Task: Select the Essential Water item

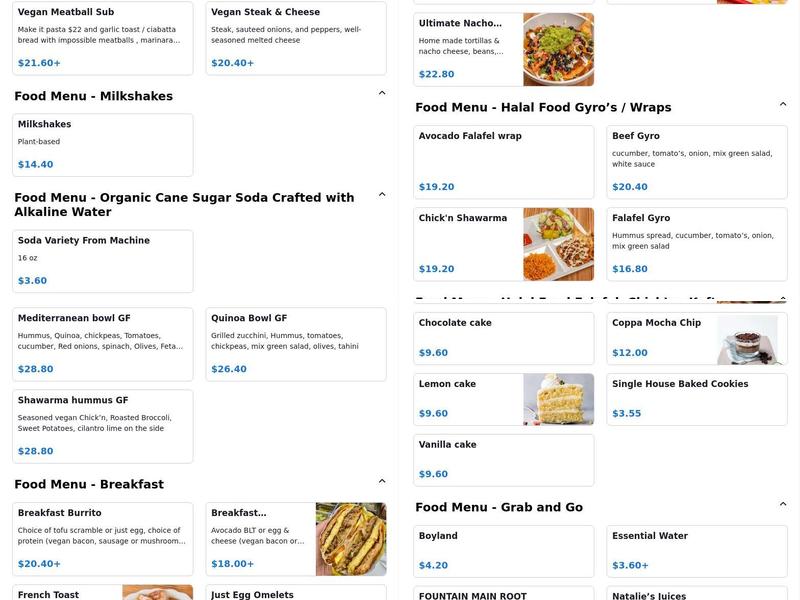Action: point(697,550)
